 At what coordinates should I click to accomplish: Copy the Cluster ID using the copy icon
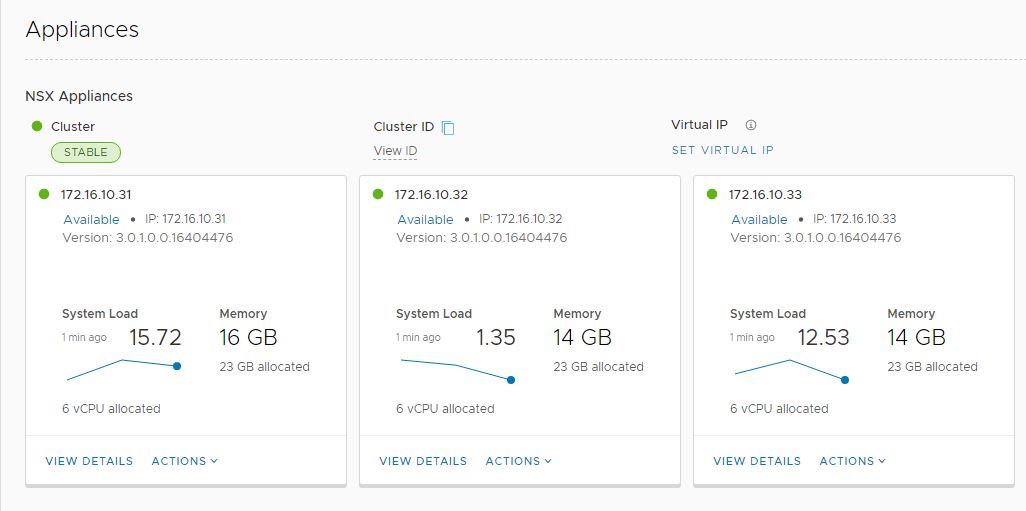pyautogui.click(x=448, y=128)
